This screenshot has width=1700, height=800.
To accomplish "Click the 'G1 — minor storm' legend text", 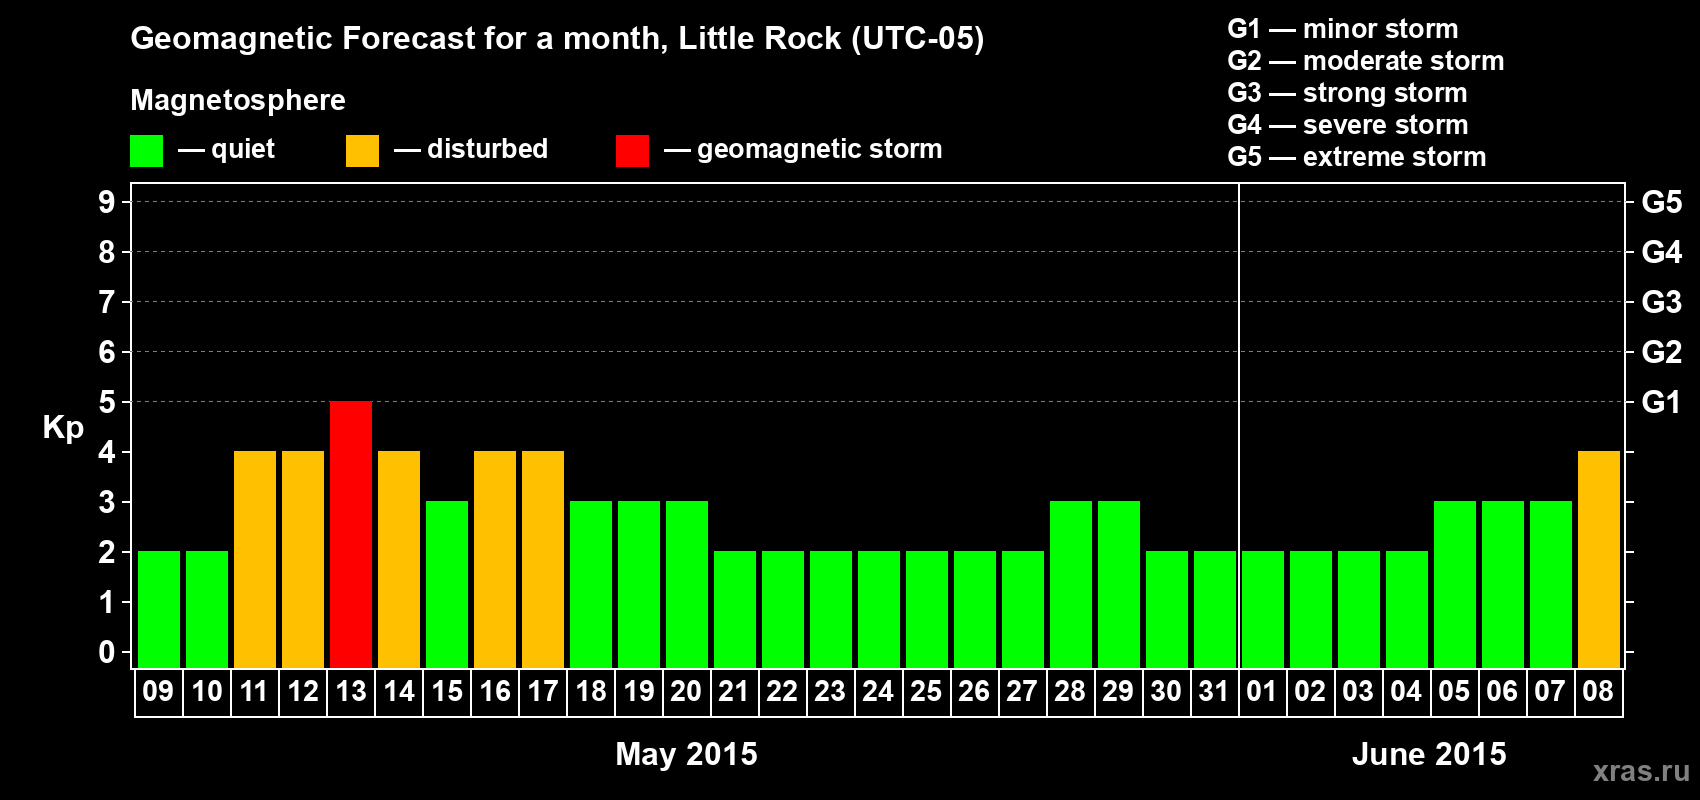I will coord(1343,29).
